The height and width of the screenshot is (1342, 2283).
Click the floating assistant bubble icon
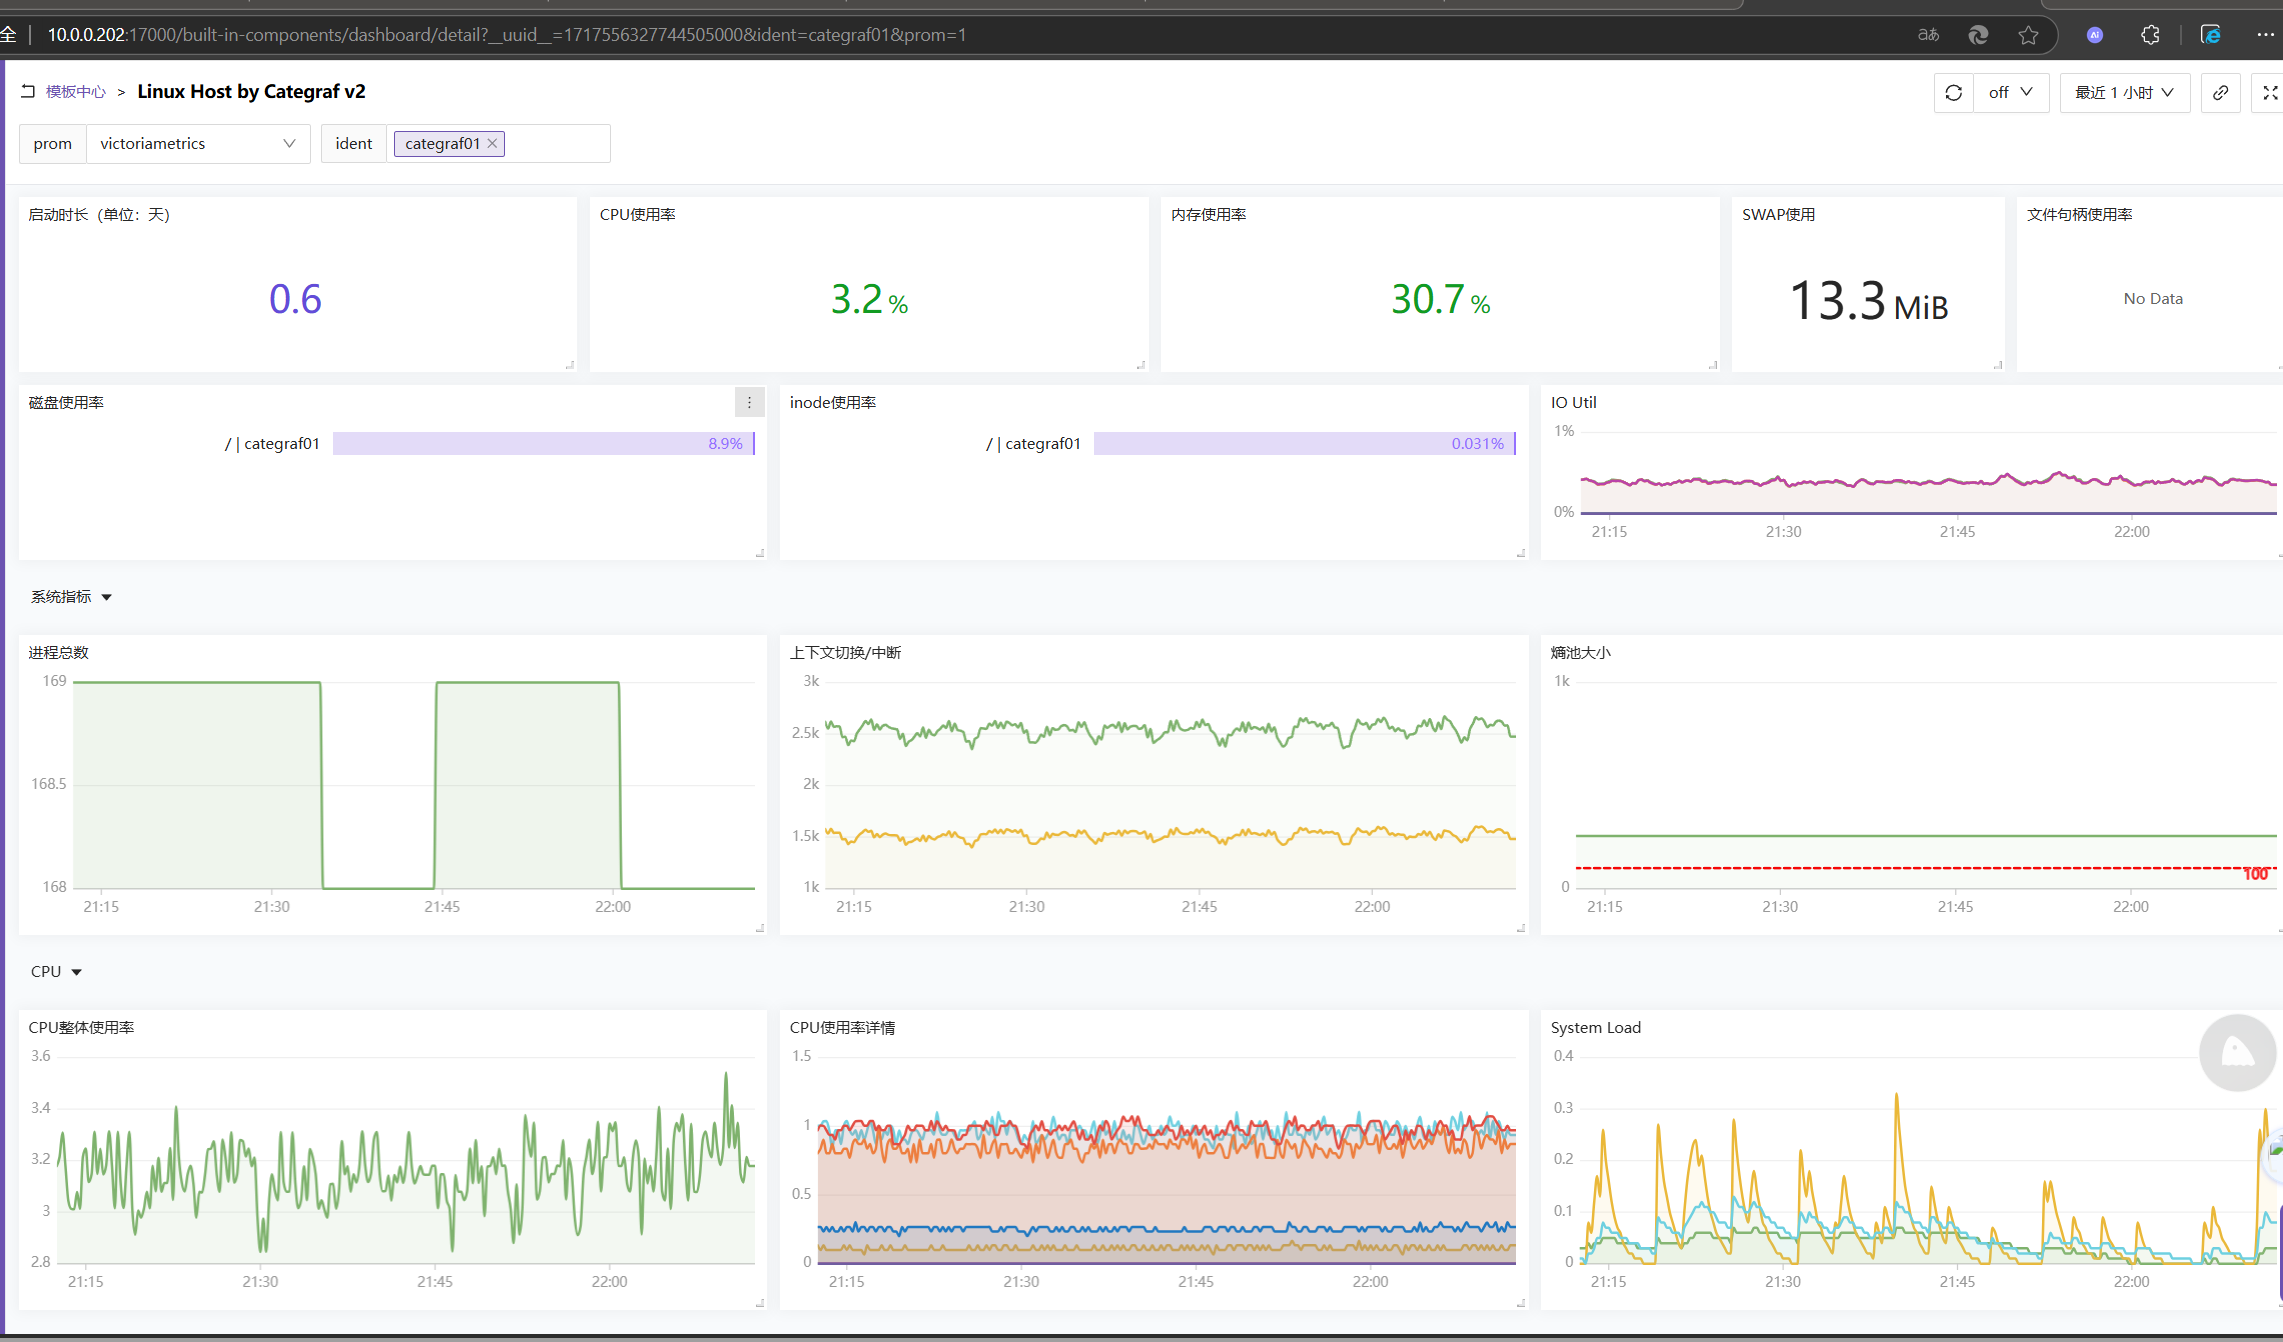coord(2237,1052)
